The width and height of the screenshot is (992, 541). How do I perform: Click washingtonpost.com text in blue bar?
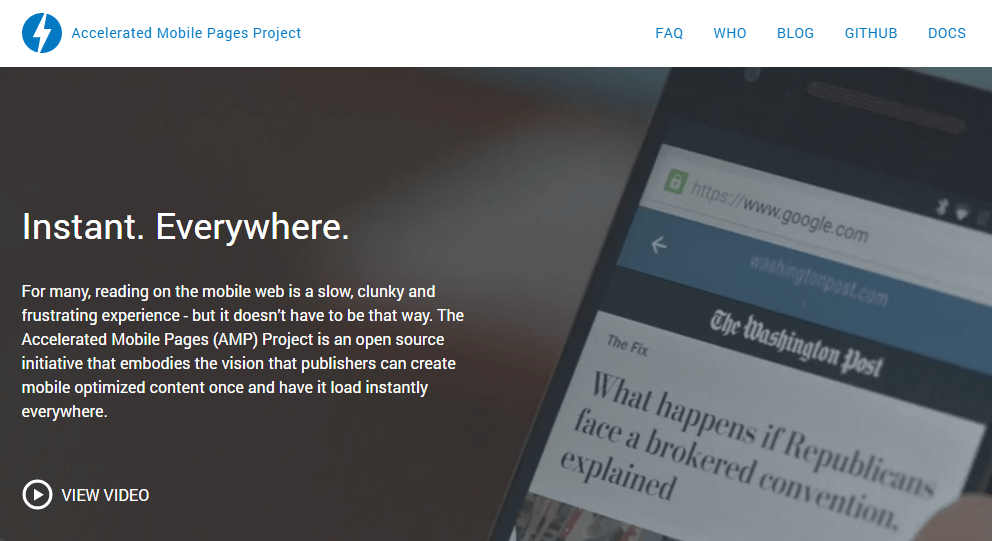point(819,279)
